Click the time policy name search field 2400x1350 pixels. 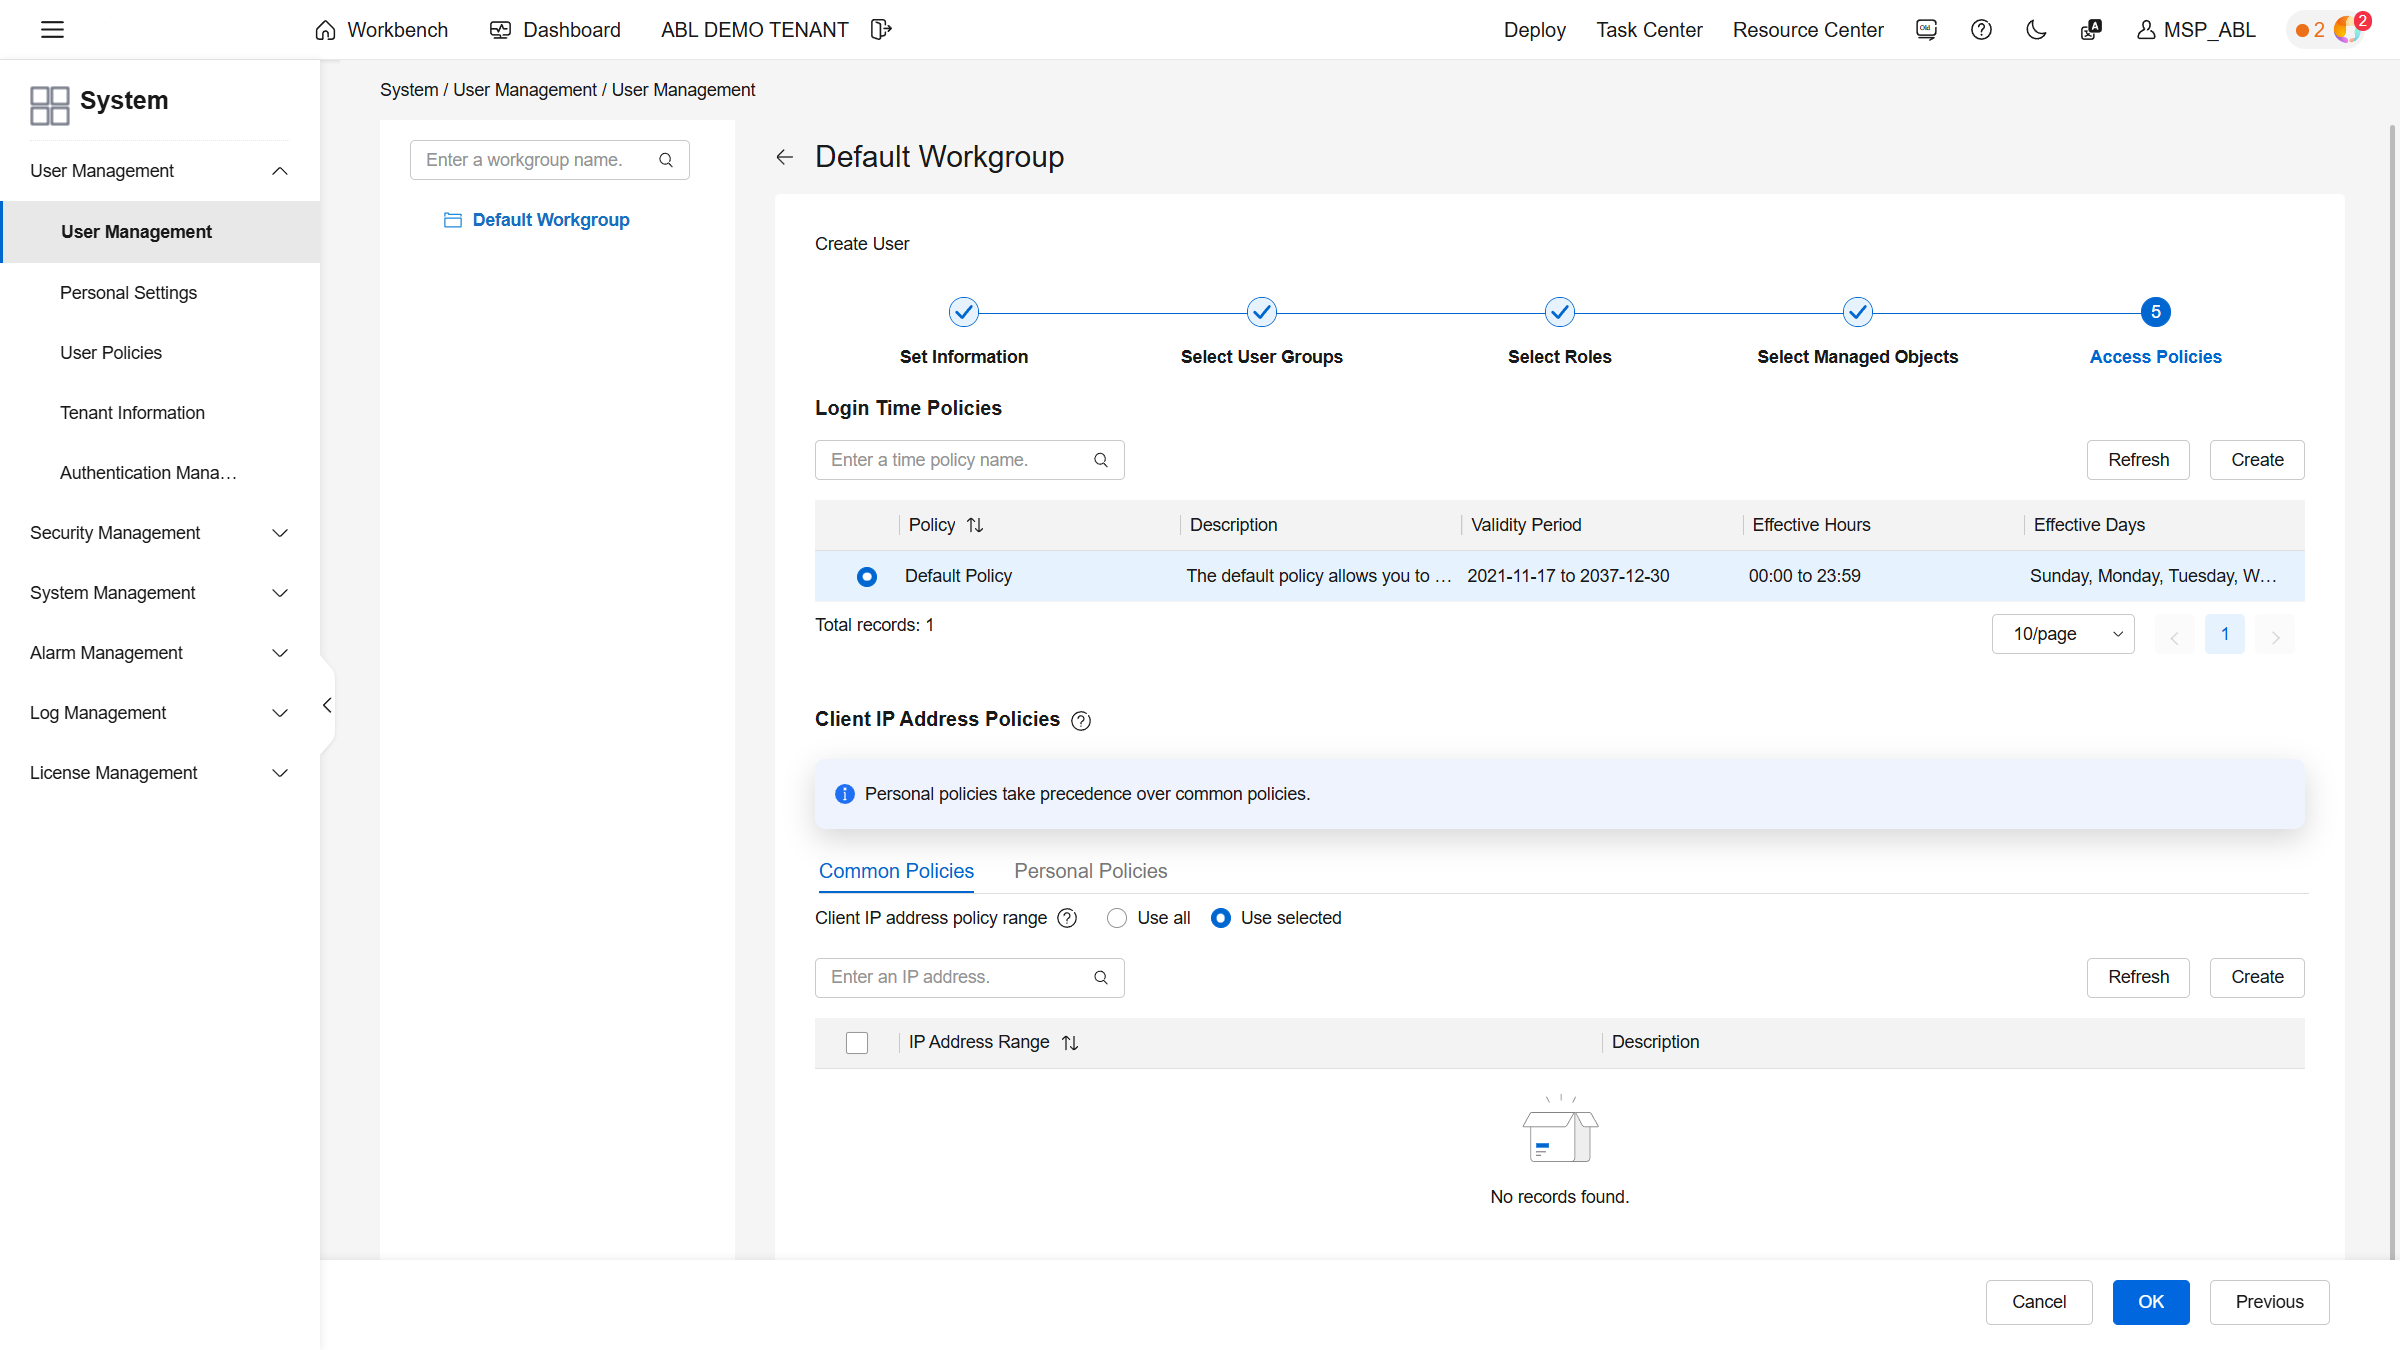coord(955,460)
